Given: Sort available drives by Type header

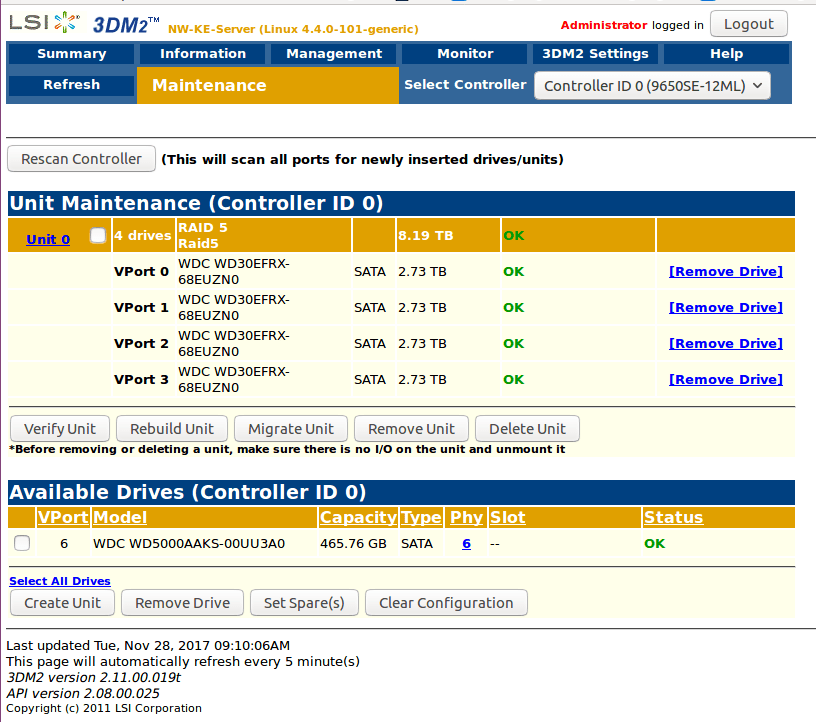Looking at the screenshot, I should tap(421, 517).
